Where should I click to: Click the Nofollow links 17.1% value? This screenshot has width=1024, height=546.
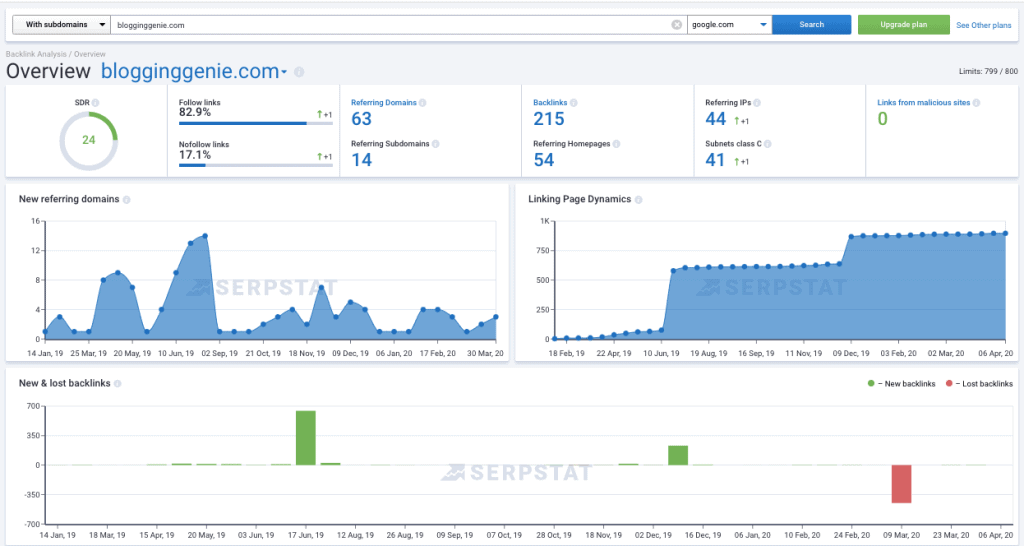pyautogui.click(x=195, y=155)
